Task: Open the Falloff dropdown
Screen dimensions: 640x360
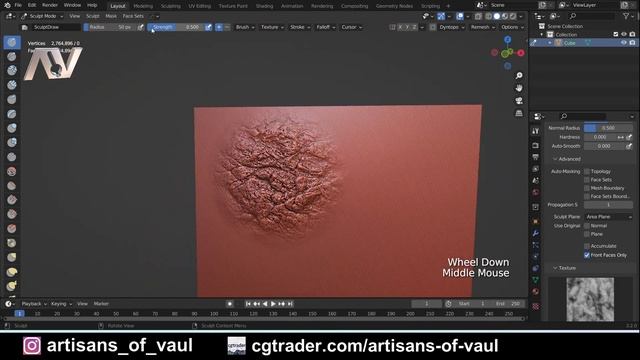Action: click(326, 27)
